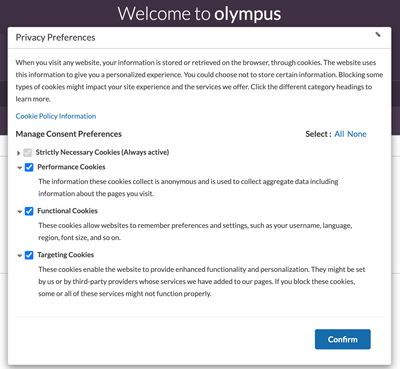Screen dimensions: 400x369
Task: Confirm the privacy preferences
Action: tap(343, 339)
